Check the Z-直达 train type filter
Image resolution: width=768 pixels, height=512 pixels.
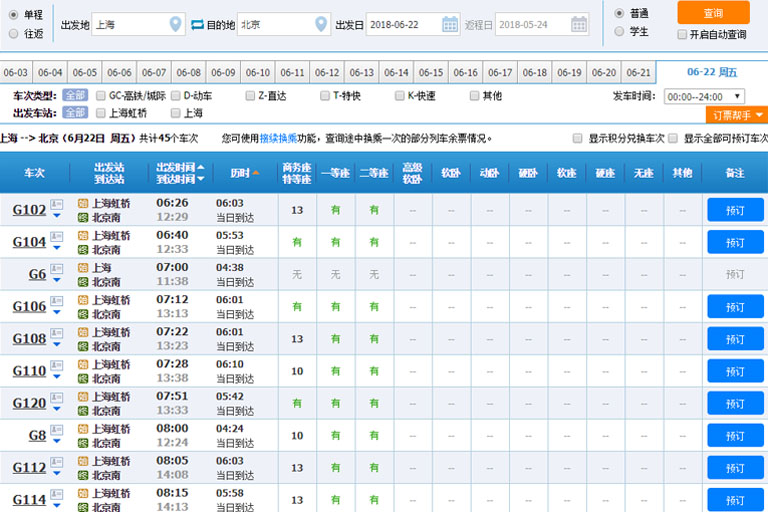(x=250, y=96)
